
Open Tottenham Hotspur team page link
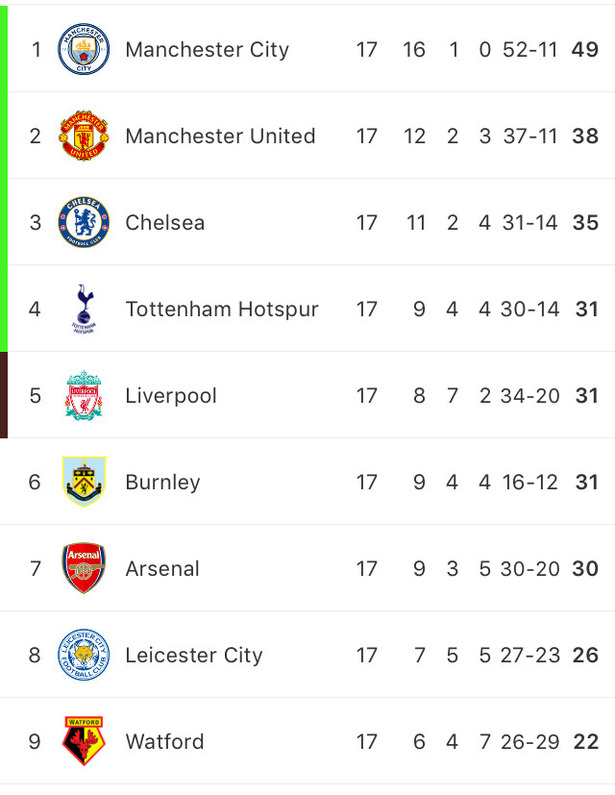coord(222,309)
